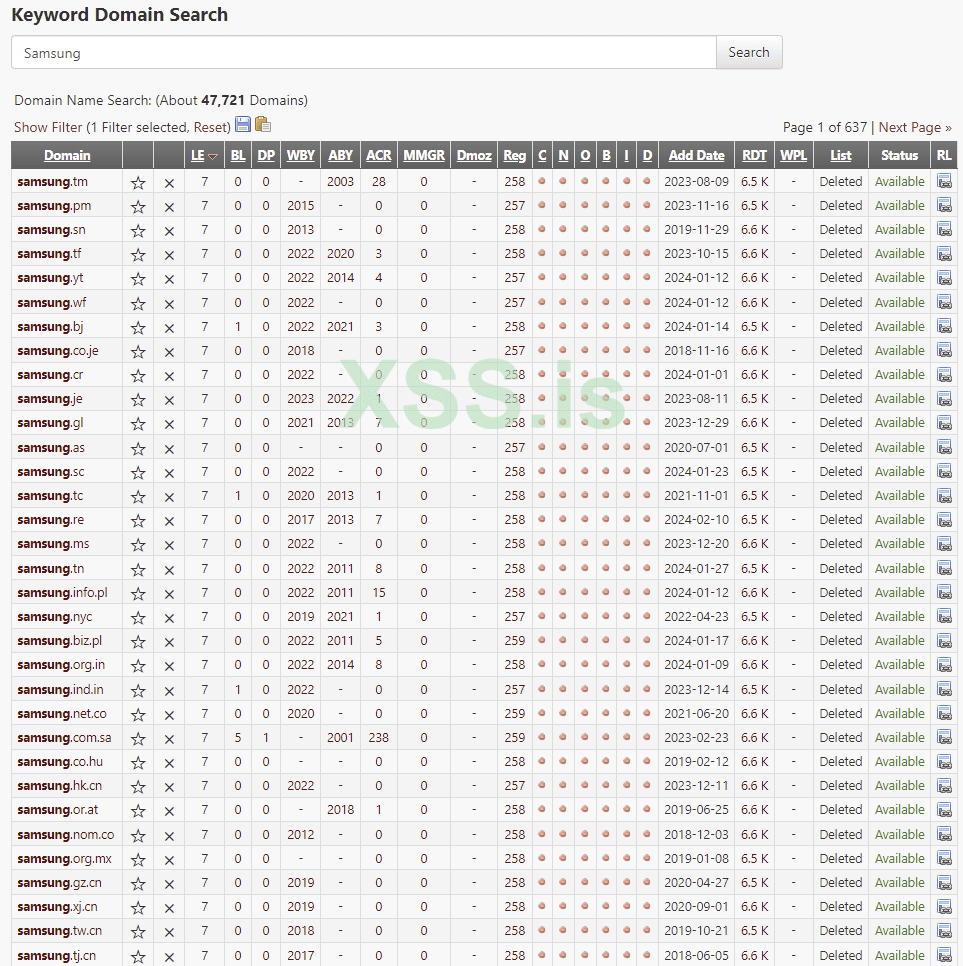Sort by the List column header

tap(840, 155)
